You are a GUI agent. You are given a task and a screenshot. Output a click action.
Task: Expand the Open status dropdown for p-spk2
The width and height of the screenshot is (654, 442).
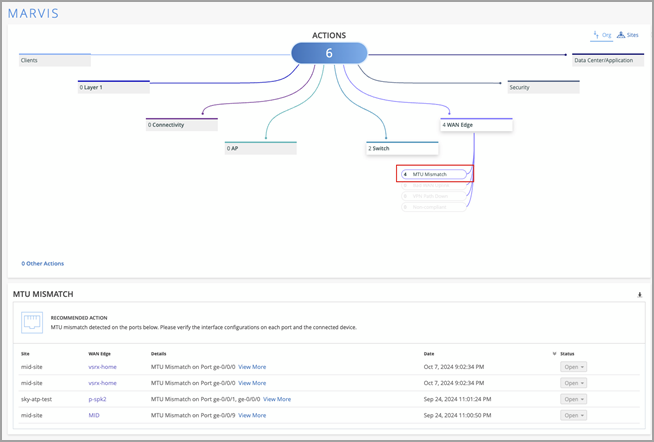573,399
